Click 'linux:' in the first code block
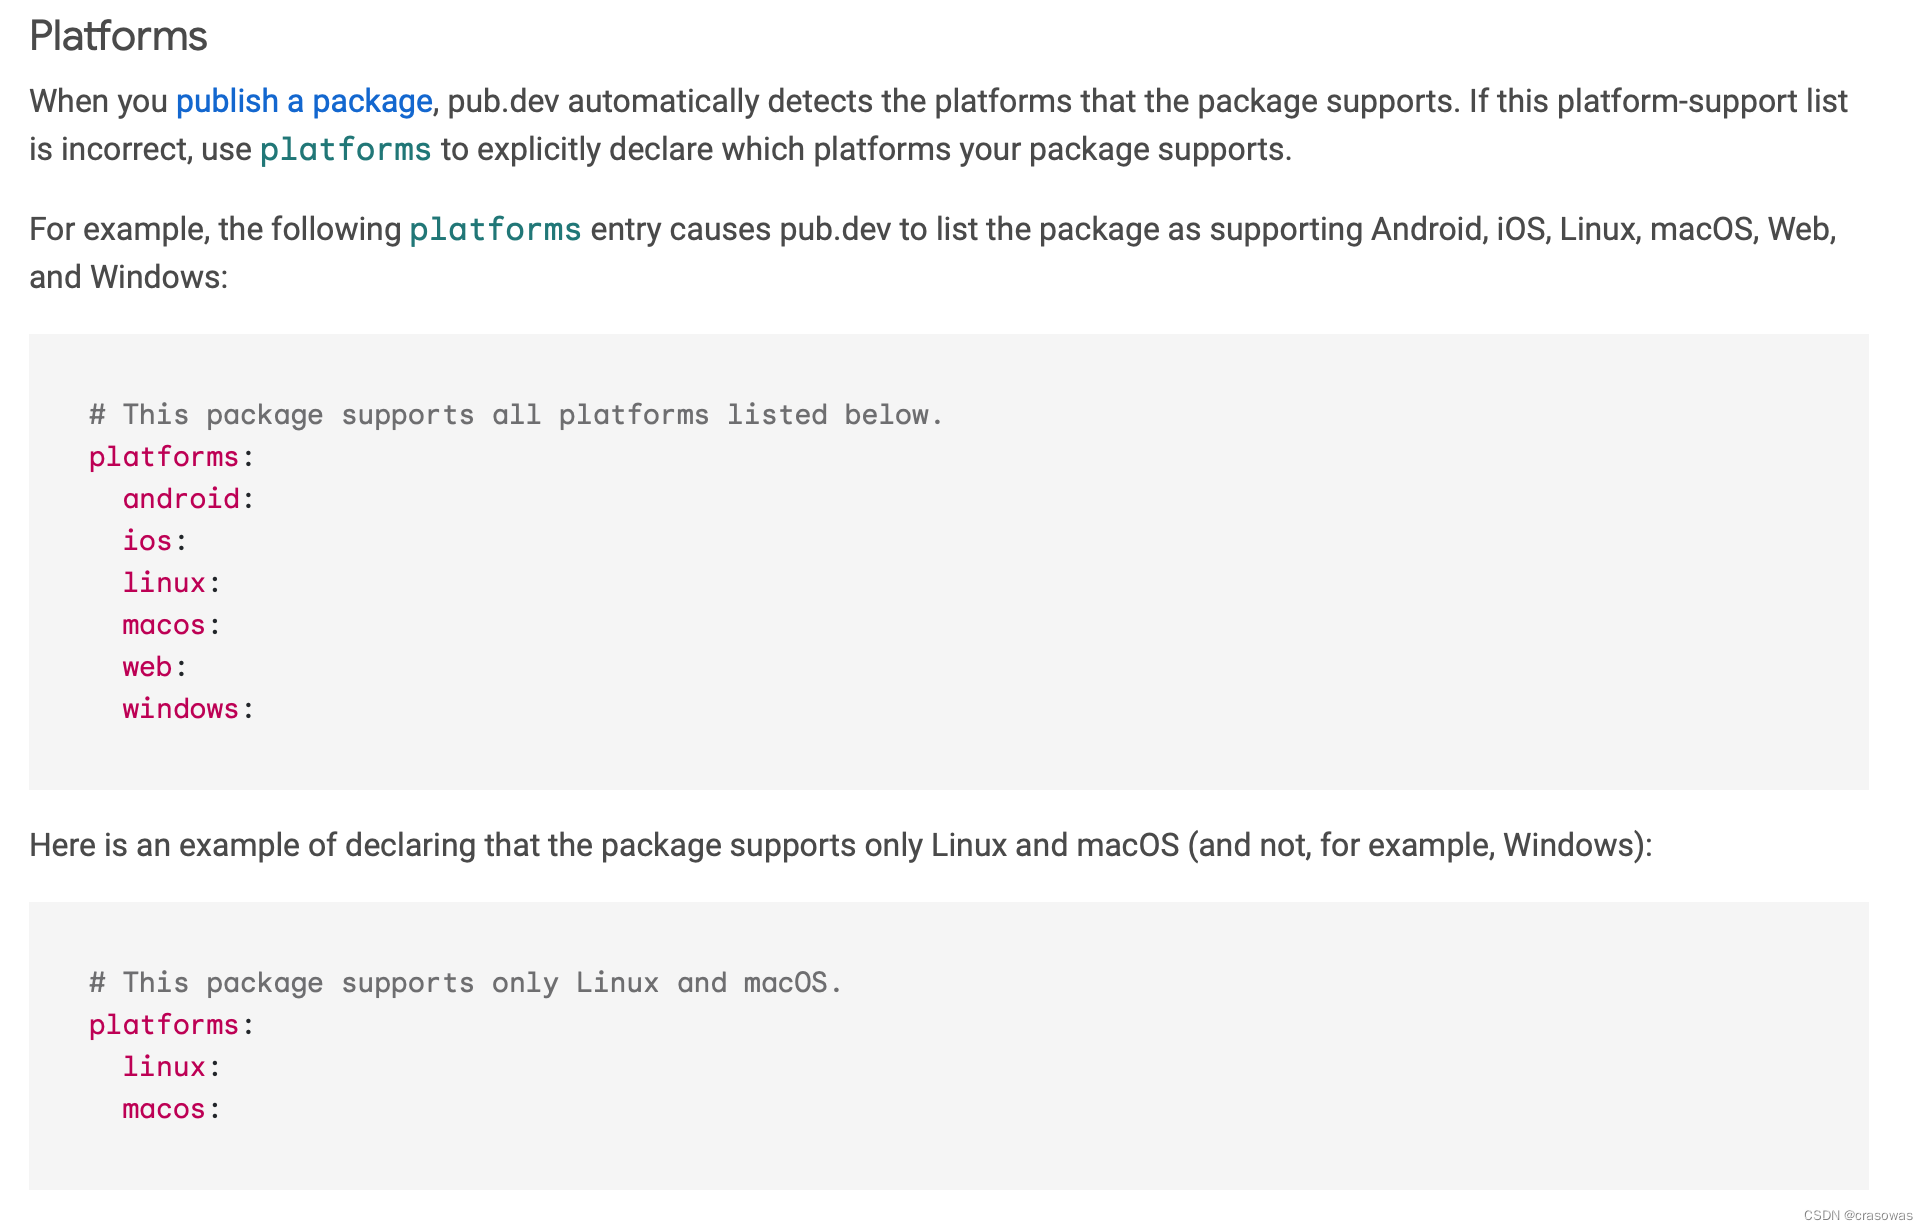Screen dimensions: 1928x1230 [x=171, y=583]
